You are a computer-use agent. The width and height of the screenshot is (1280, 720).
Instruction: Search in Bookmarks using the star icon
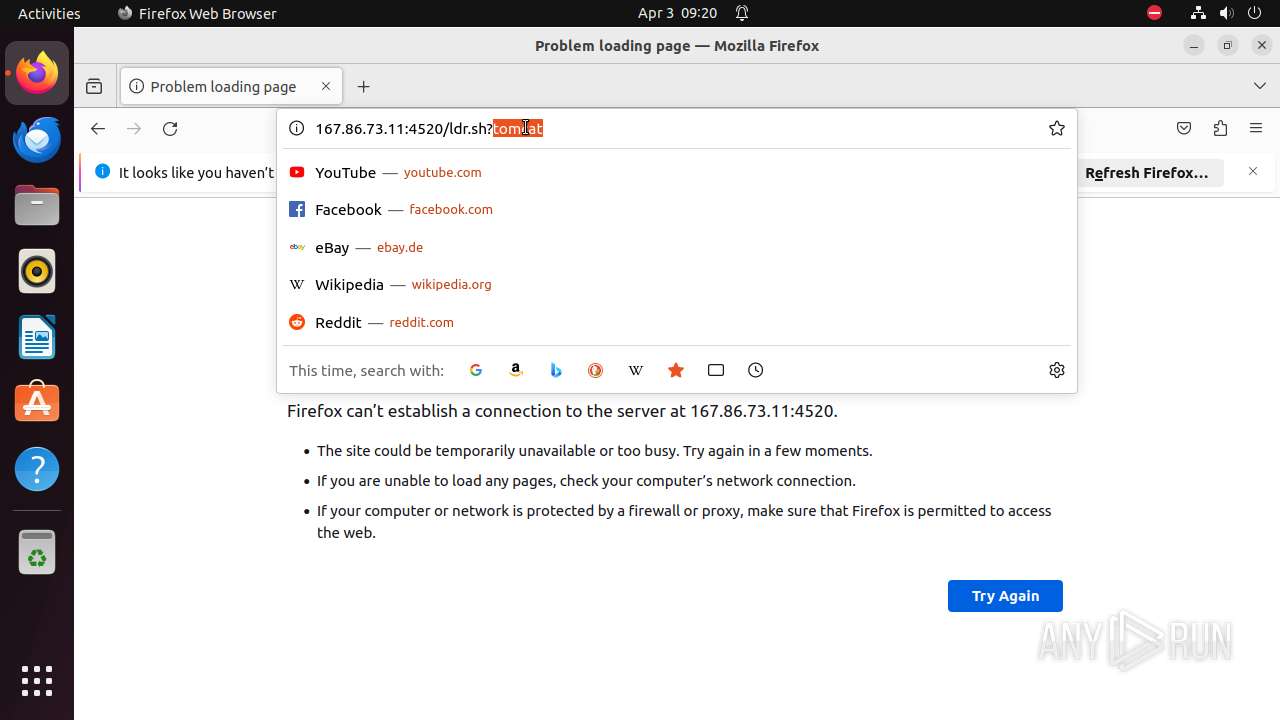[676, 370]
